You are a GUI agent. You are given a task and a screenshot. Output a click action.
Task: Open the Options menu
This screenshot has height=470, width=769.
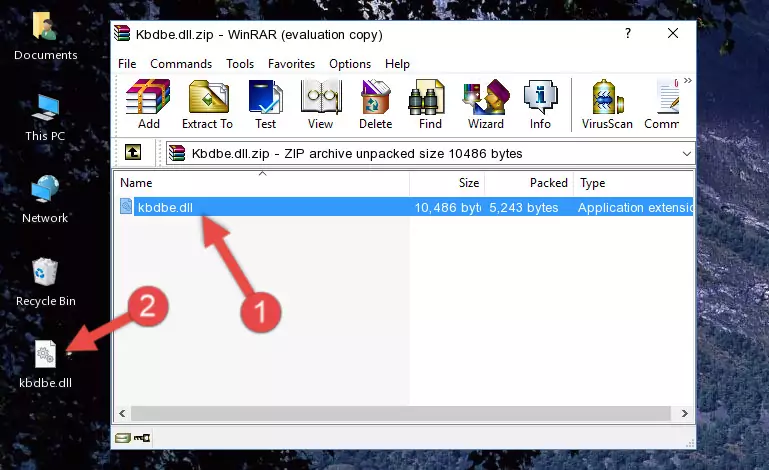350,64
